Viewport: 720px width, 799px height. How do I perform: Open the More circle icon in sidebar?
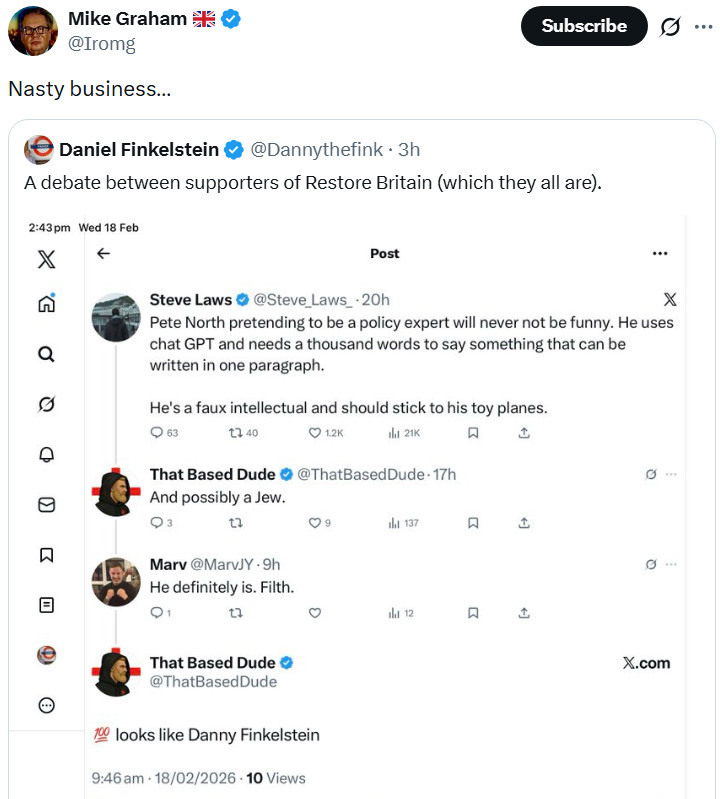click(46, 705)
